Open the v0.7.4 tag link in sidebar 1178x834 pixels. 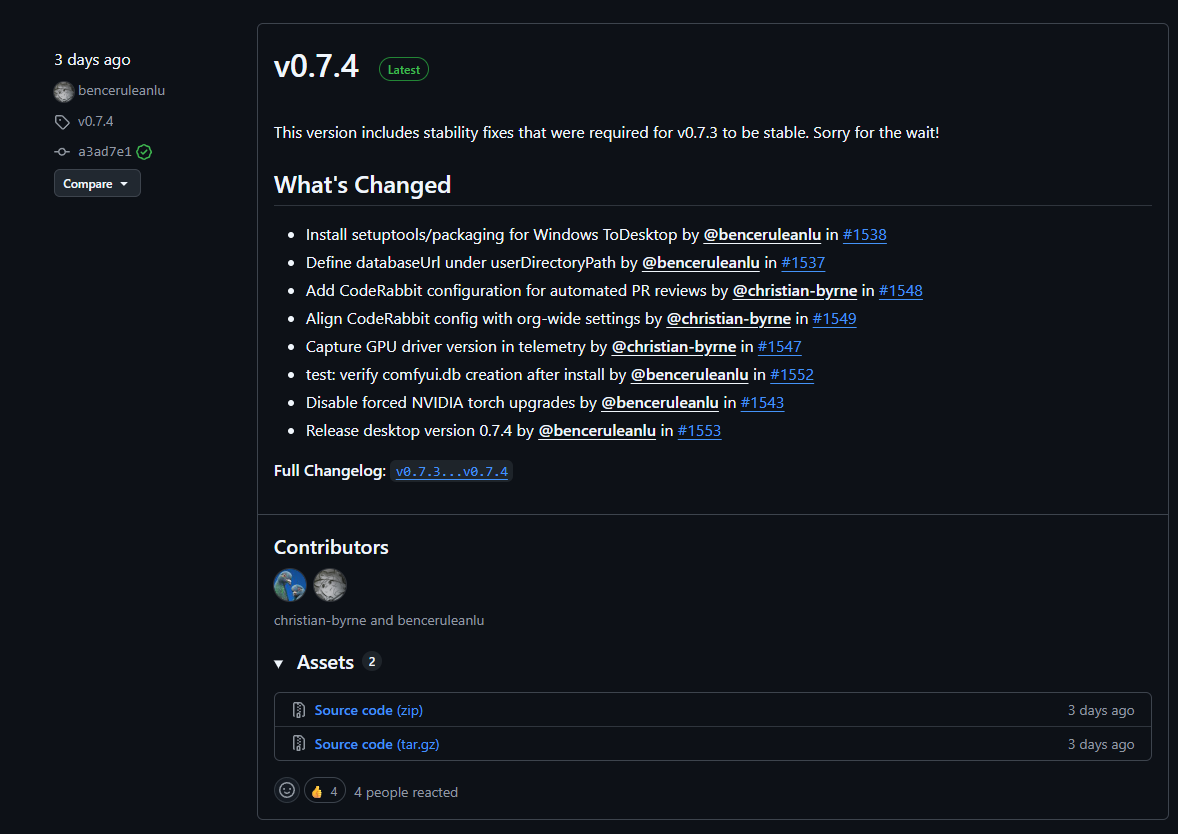coord(95,121)
